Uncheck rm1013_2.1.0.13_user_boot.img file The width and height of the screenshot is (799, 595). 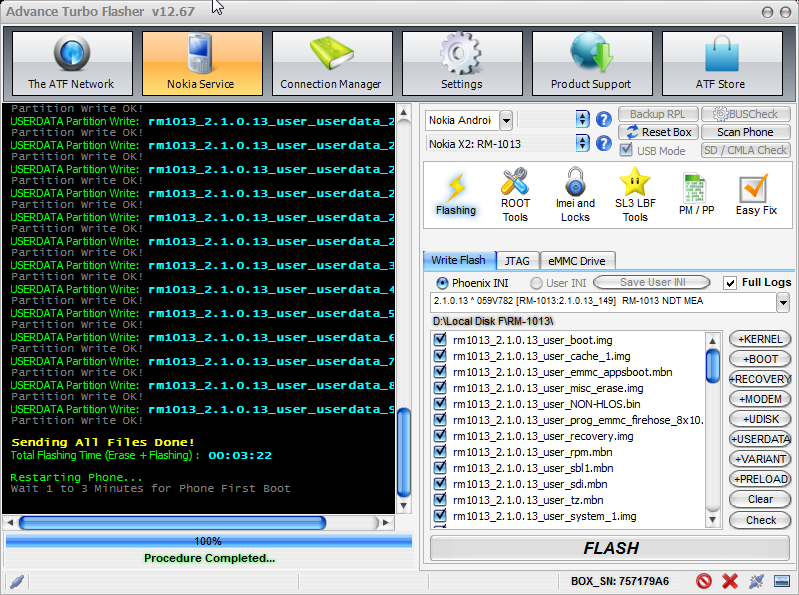pyautogui.click(x=440, y=340)
